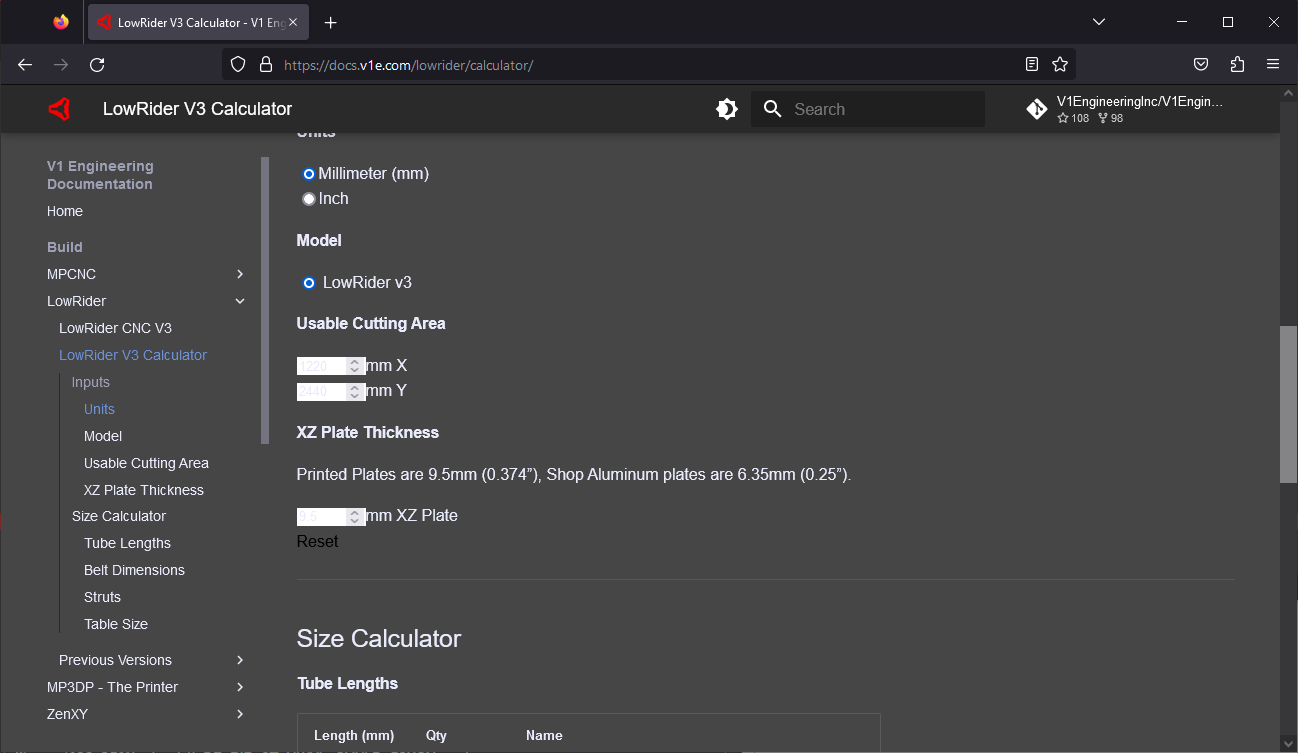This screenshot has height=753, width=1298.
Task: Select Inch as the unit
Action: 308,198
